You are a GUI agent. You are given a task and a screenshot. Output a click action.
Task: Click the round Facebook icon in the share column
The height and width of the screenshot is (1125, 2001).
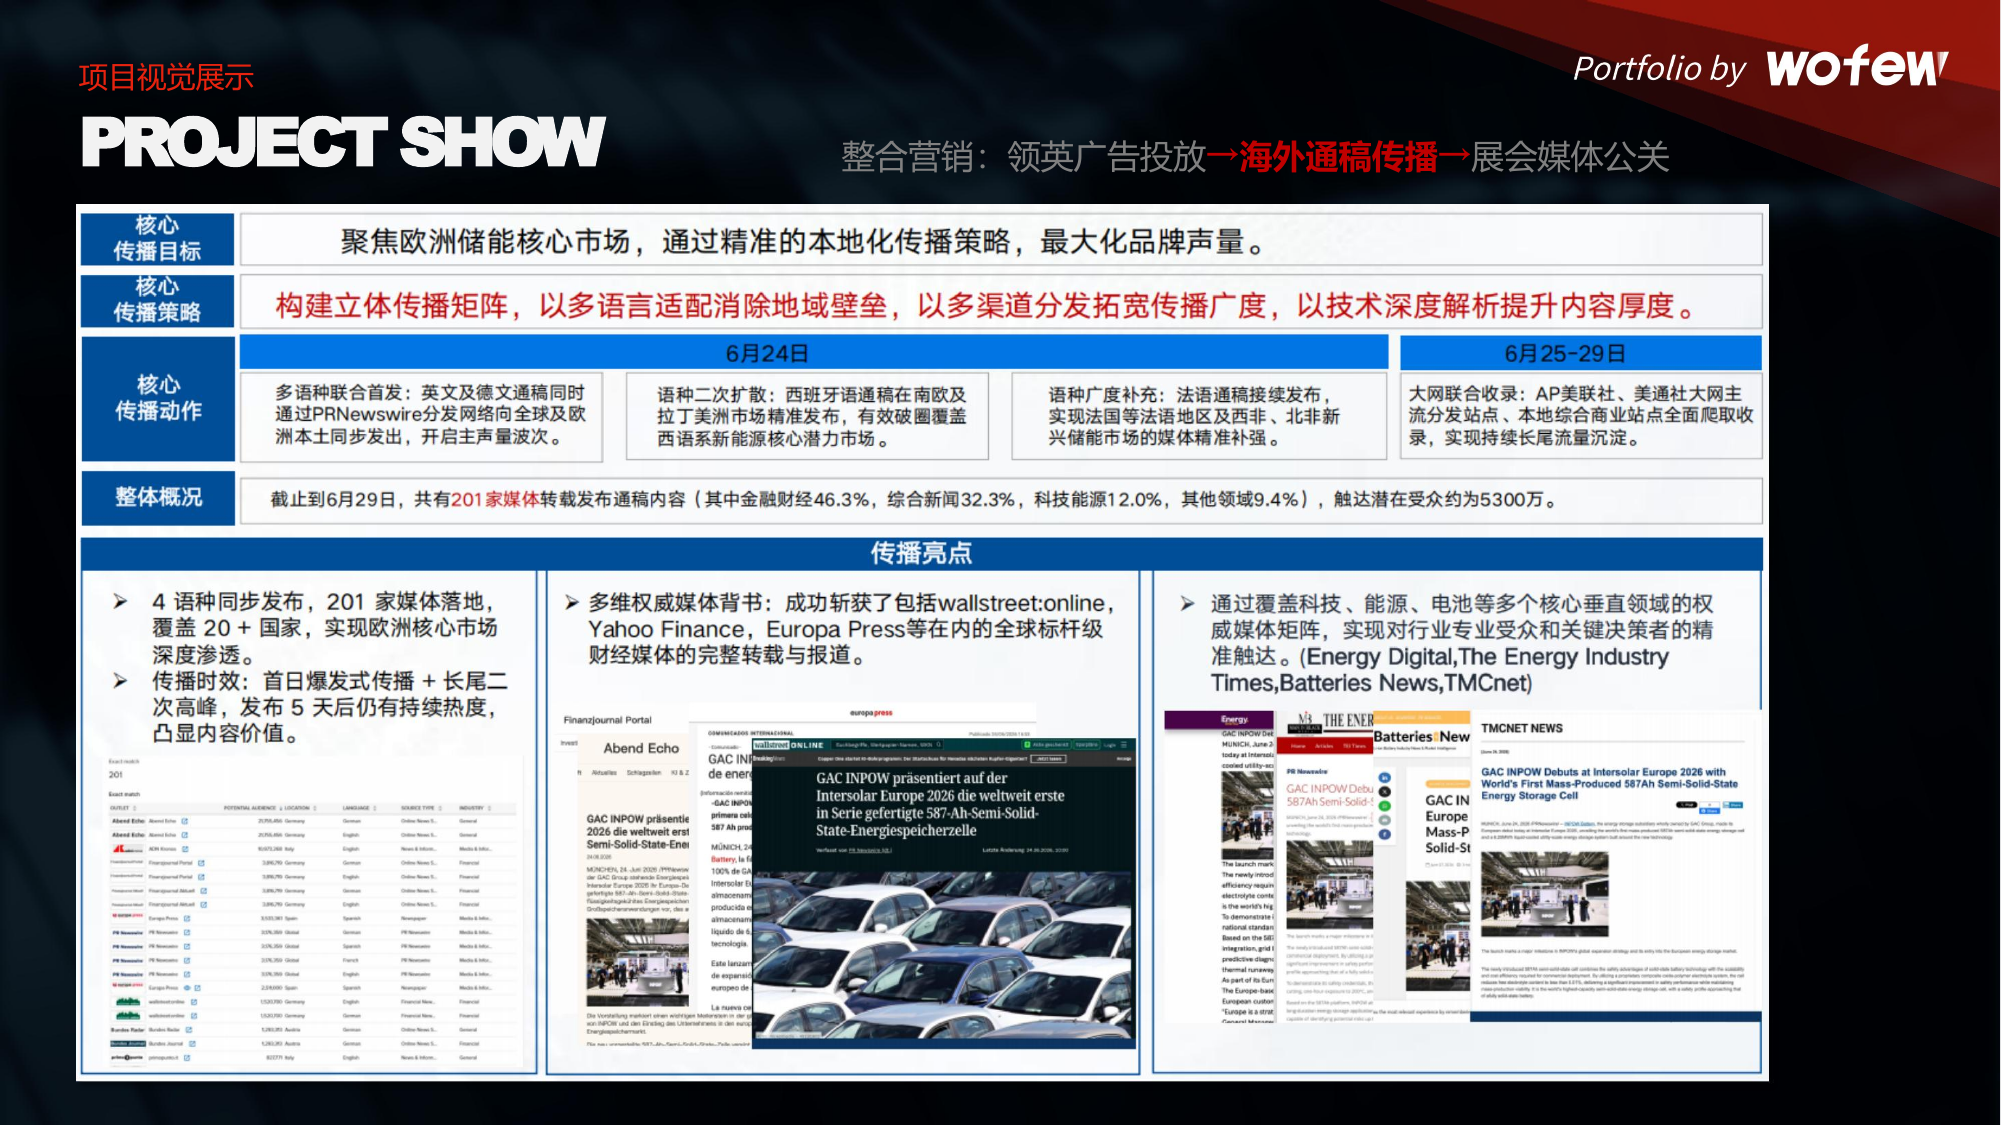(x=1385, y=833)
